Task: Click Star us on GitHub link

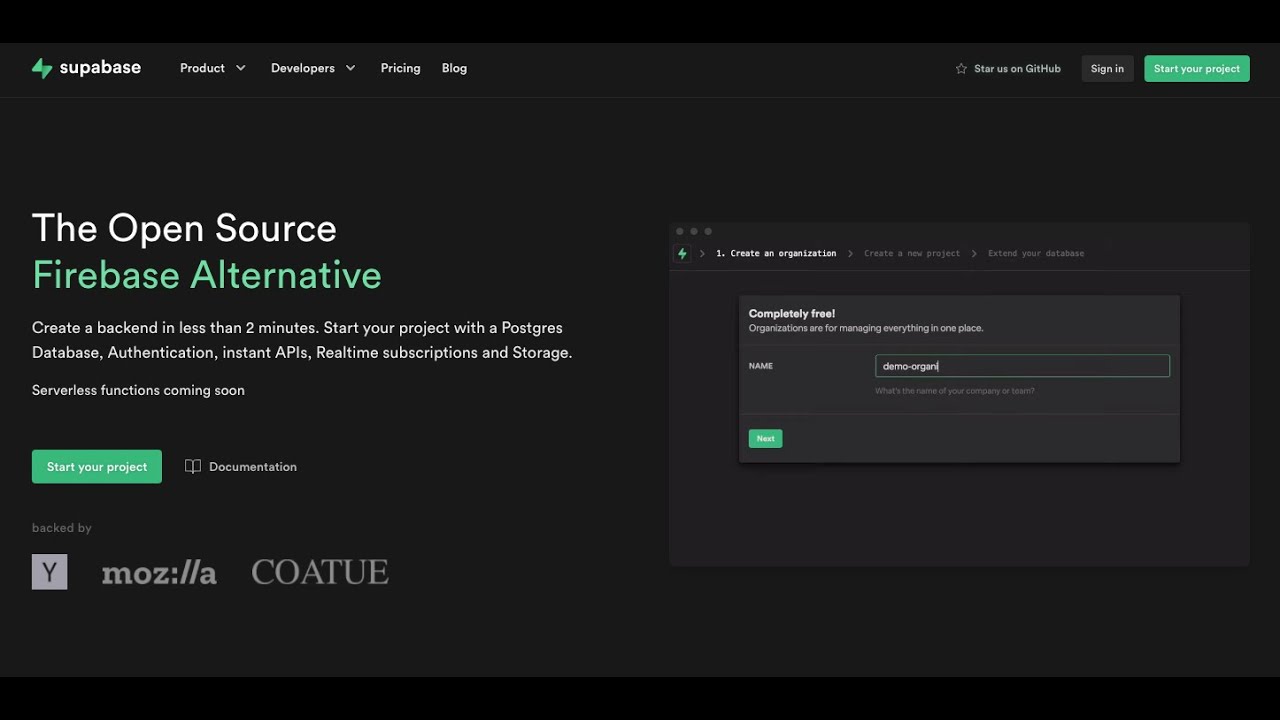Action: coord(1008,69)
